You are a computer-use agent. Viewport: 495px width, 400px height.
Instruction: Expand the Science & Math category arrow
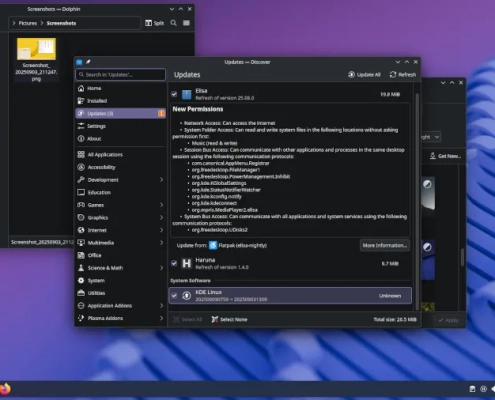tap(161, 268)
